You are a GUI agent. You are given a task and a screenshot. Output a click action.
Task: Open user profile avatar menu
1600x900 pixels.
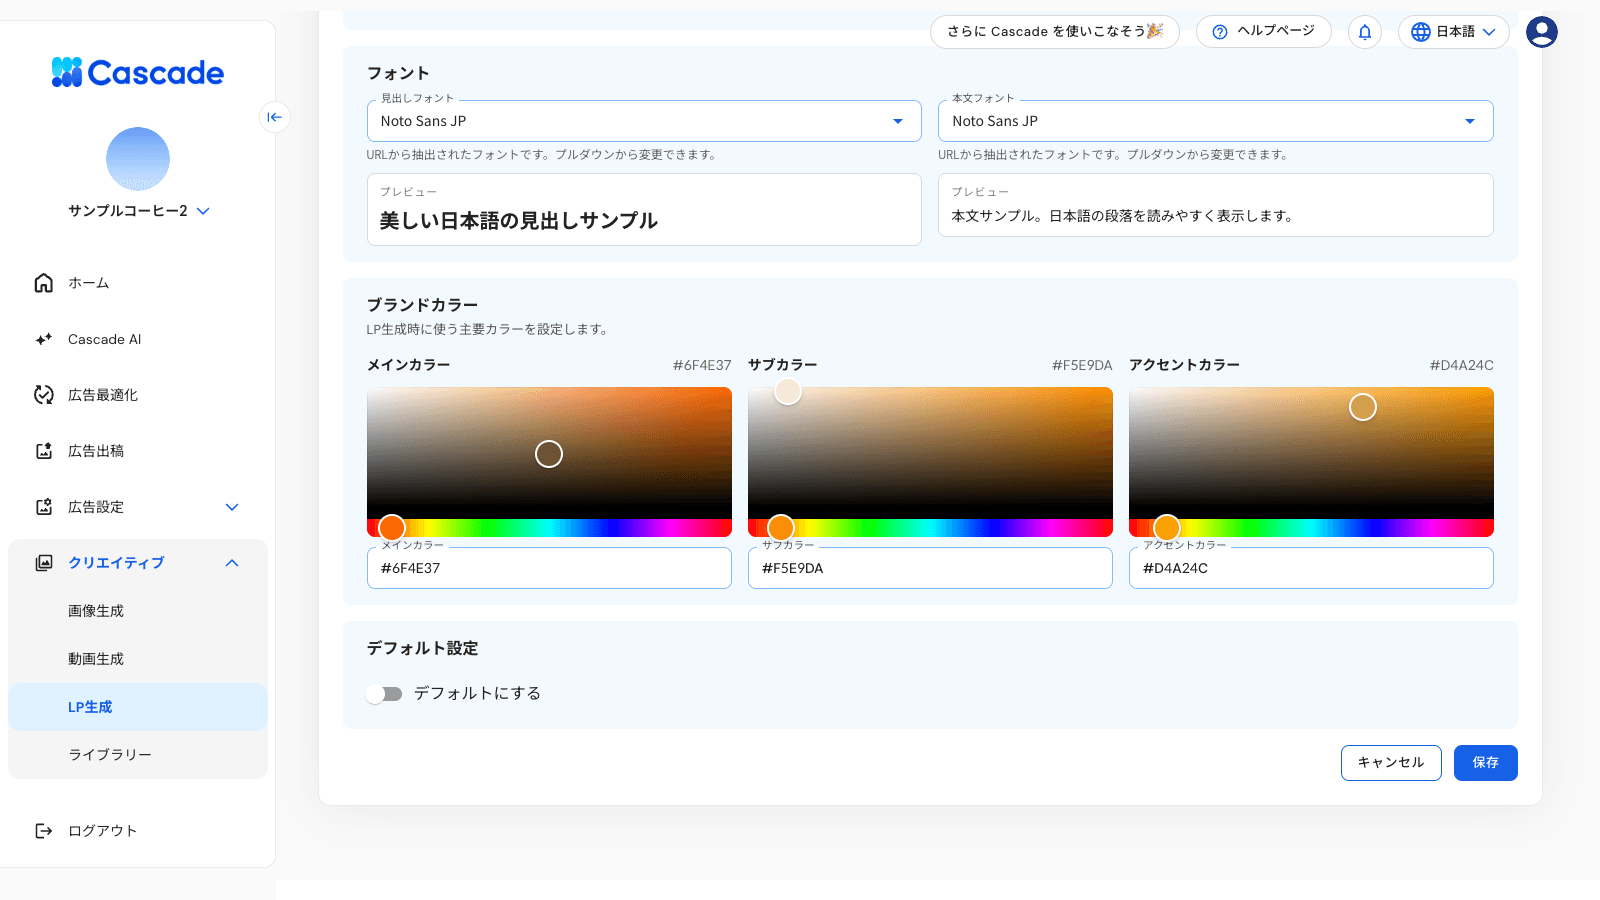(x=1542, y=32)
